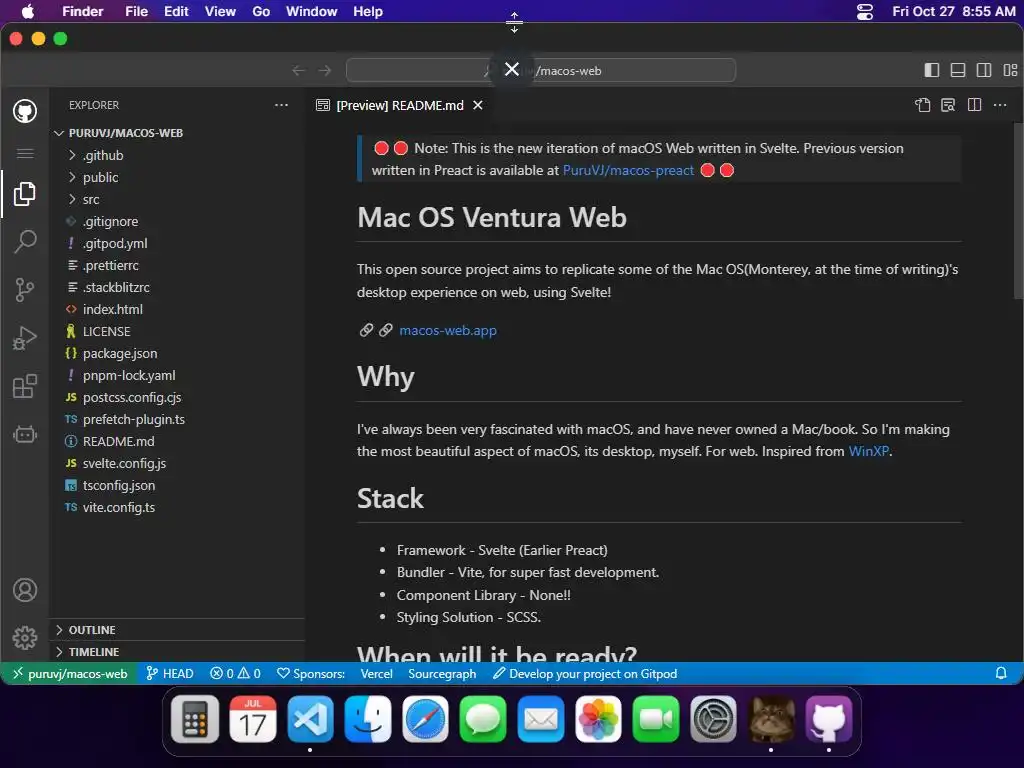Screen dimensions: 1024x768
Task: Toggle the Secondary Side Bar layout icon
Action: coord(984,71)
